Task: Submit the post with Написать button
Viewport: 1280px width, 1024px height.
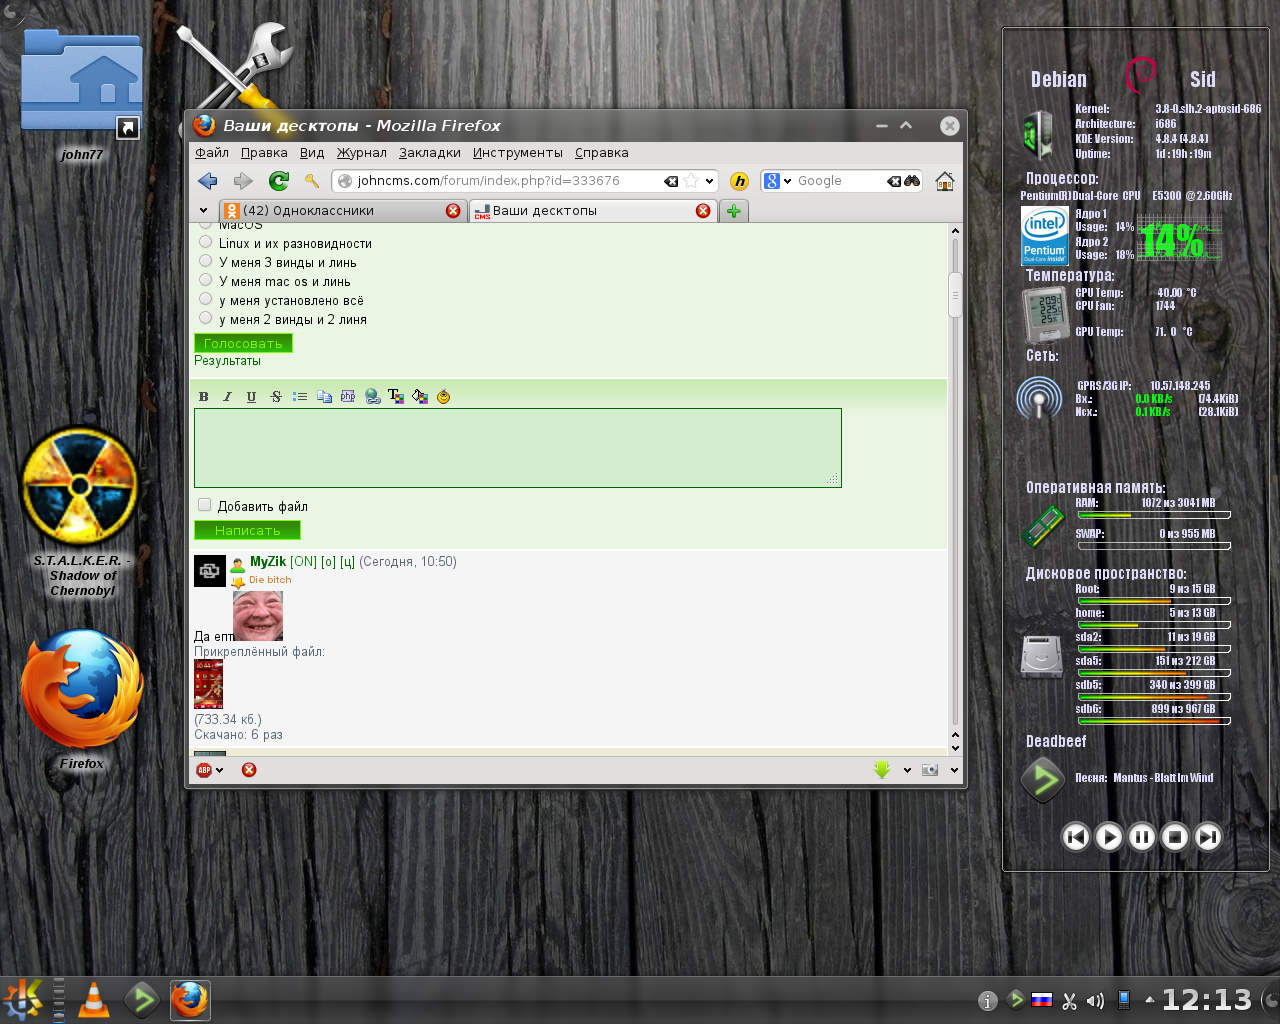Action: pos(247,530)
